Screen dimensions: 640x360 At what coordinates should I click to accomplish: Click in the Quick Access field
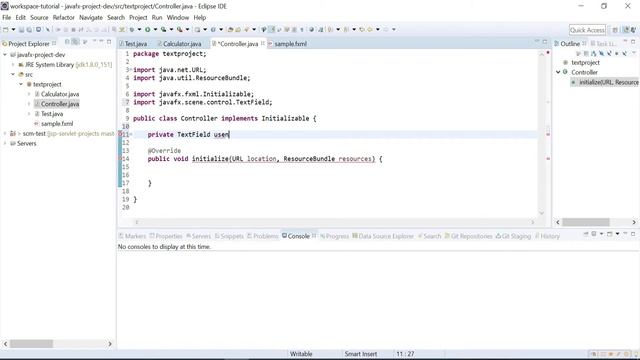[587, 30]
